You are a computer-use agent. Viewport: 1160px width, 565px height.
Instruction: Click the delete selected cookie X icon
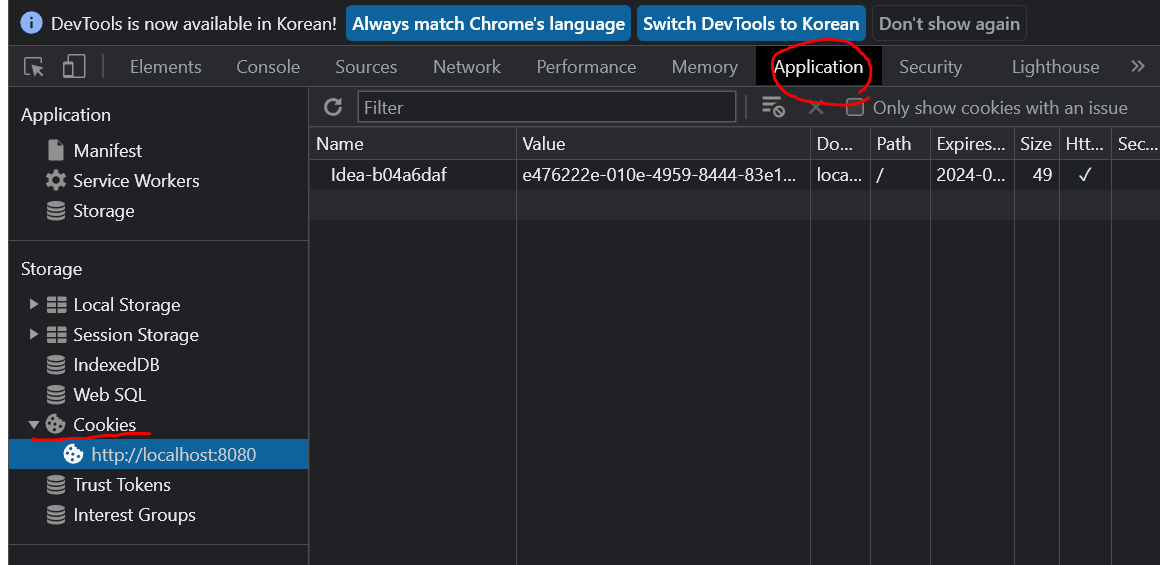coord(816,107)
